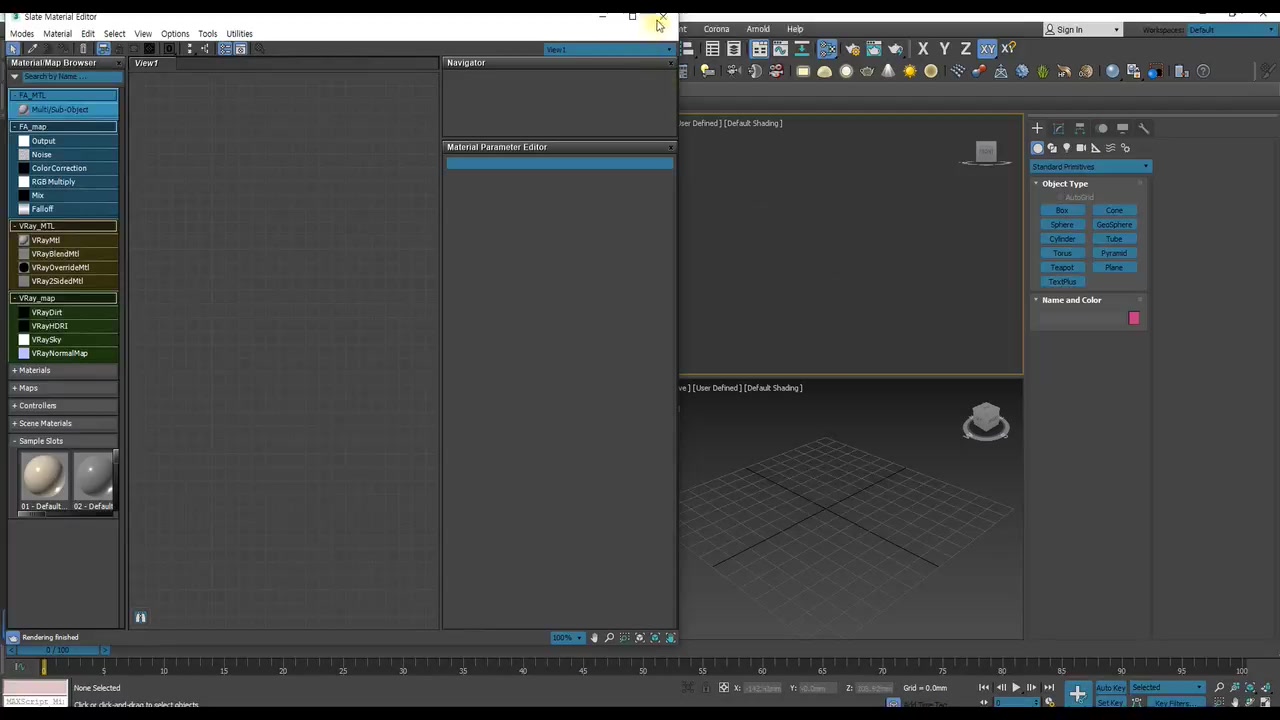This screenshot has width=1280, height=720.
Task: Select the Cameras category icon
Action: (1081, 148)
